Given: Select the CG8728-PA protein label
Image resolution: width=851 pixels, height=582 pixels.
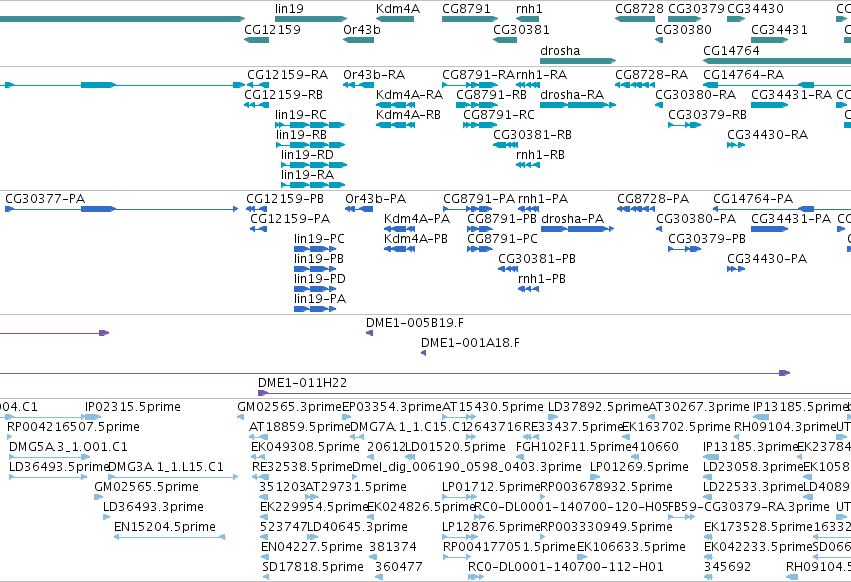Looking at the screenshot, I should 653,199.
